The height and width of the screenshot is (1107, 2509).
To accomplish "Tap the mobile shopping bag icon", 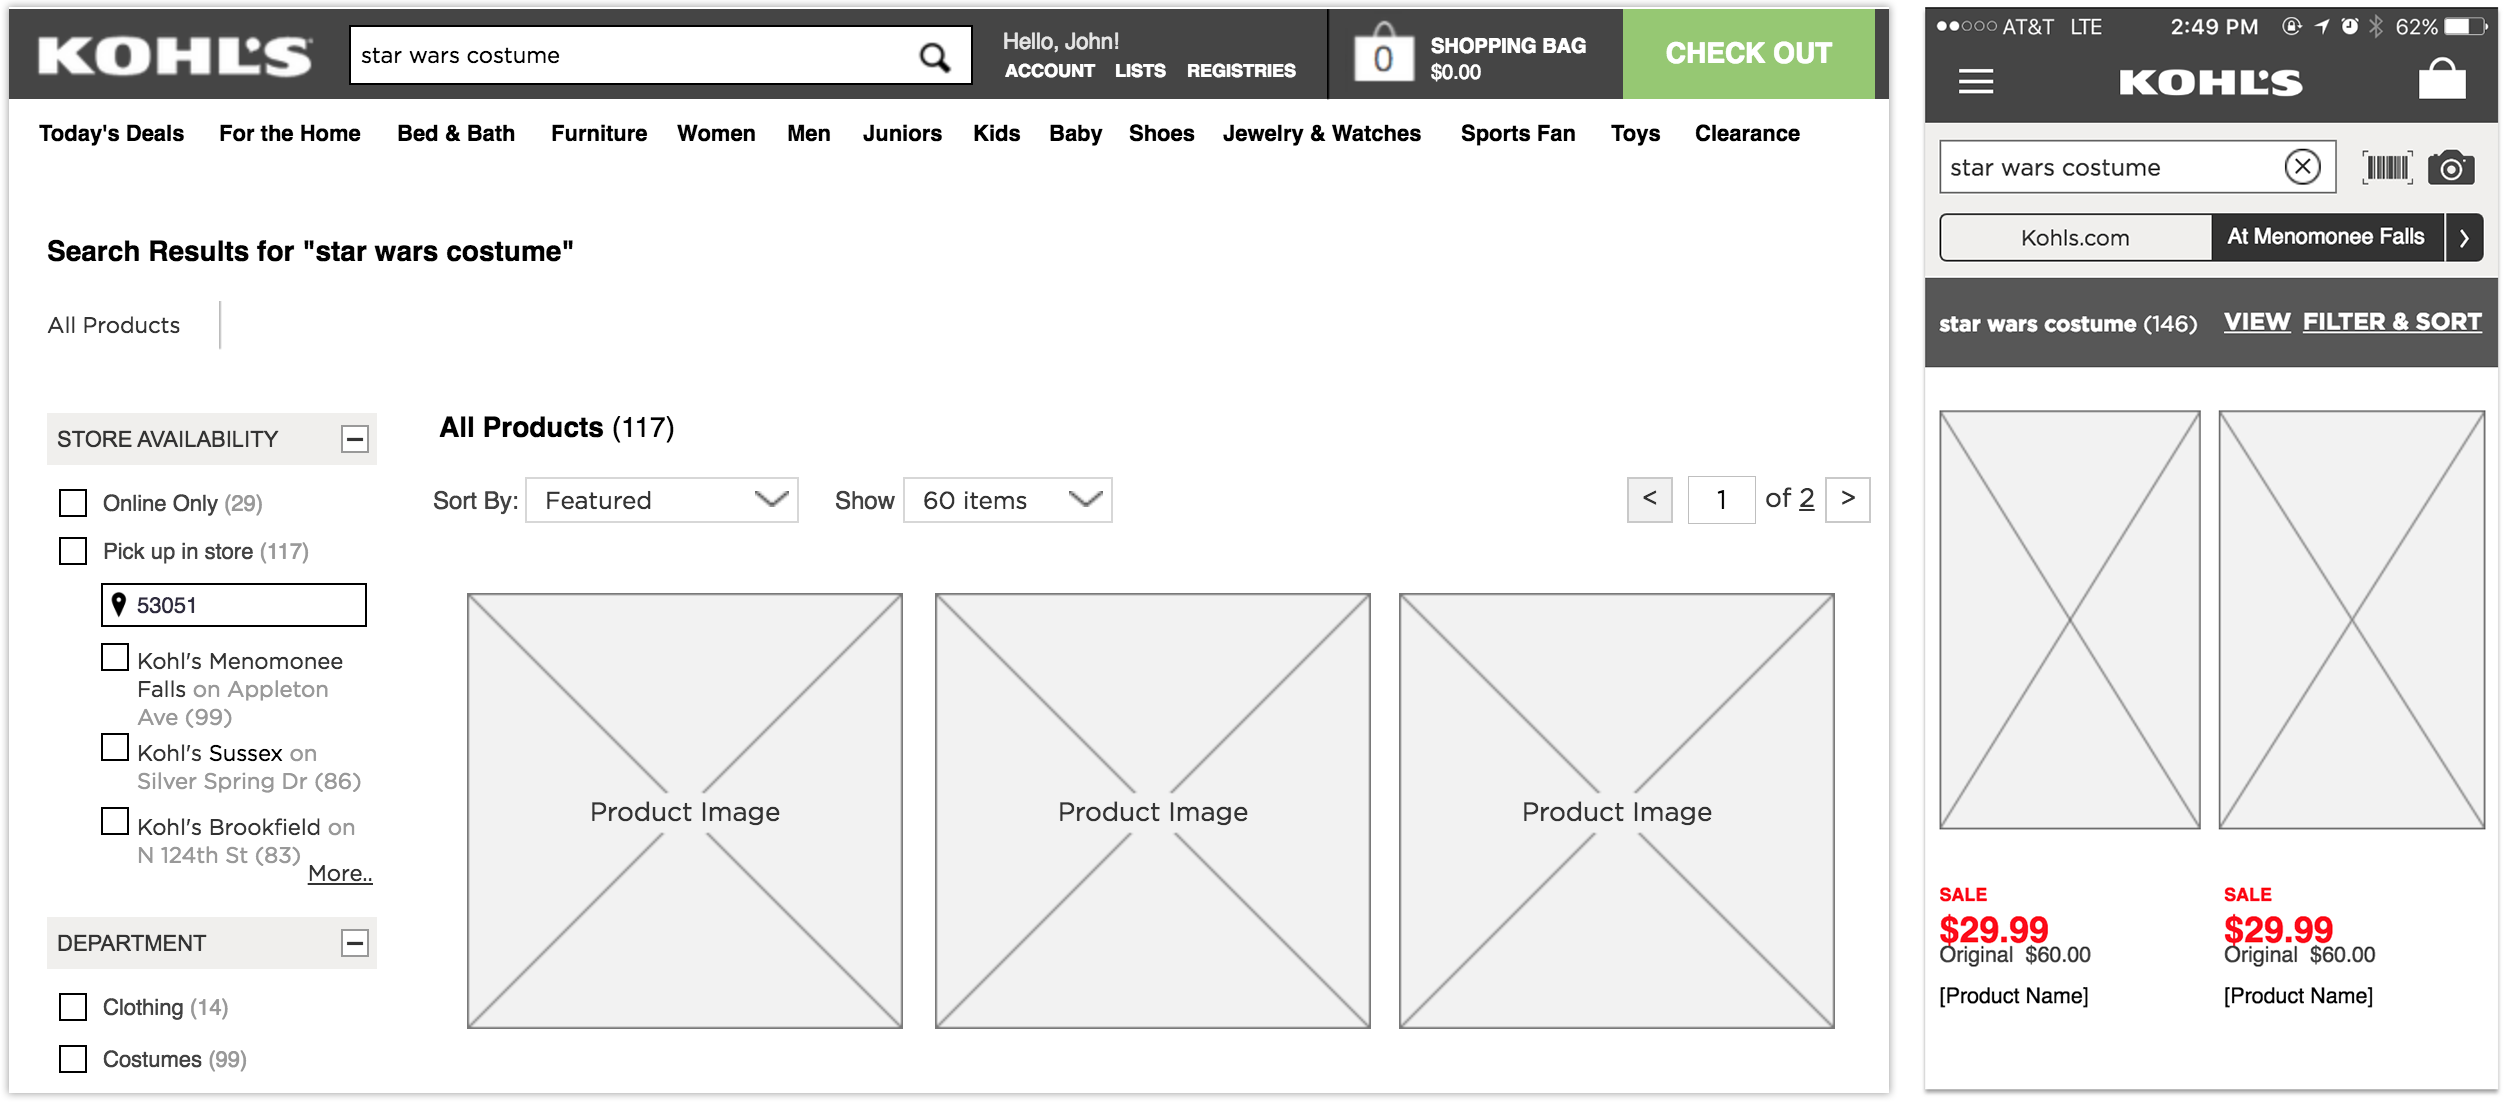I will point(2441,78).
